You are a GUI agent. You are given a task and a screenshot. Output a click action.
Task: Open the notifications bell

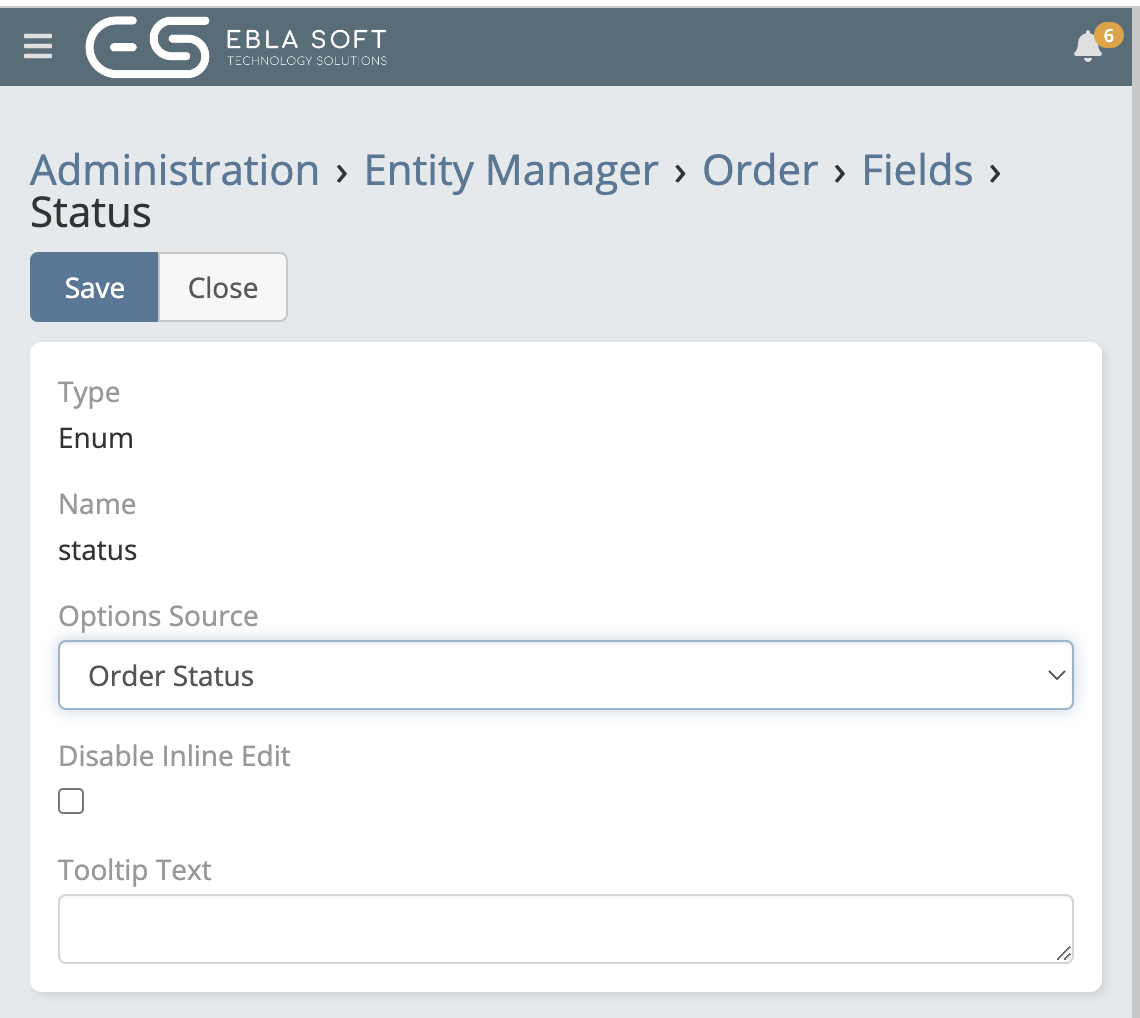pyautogui.click(x=1087, y=47)
